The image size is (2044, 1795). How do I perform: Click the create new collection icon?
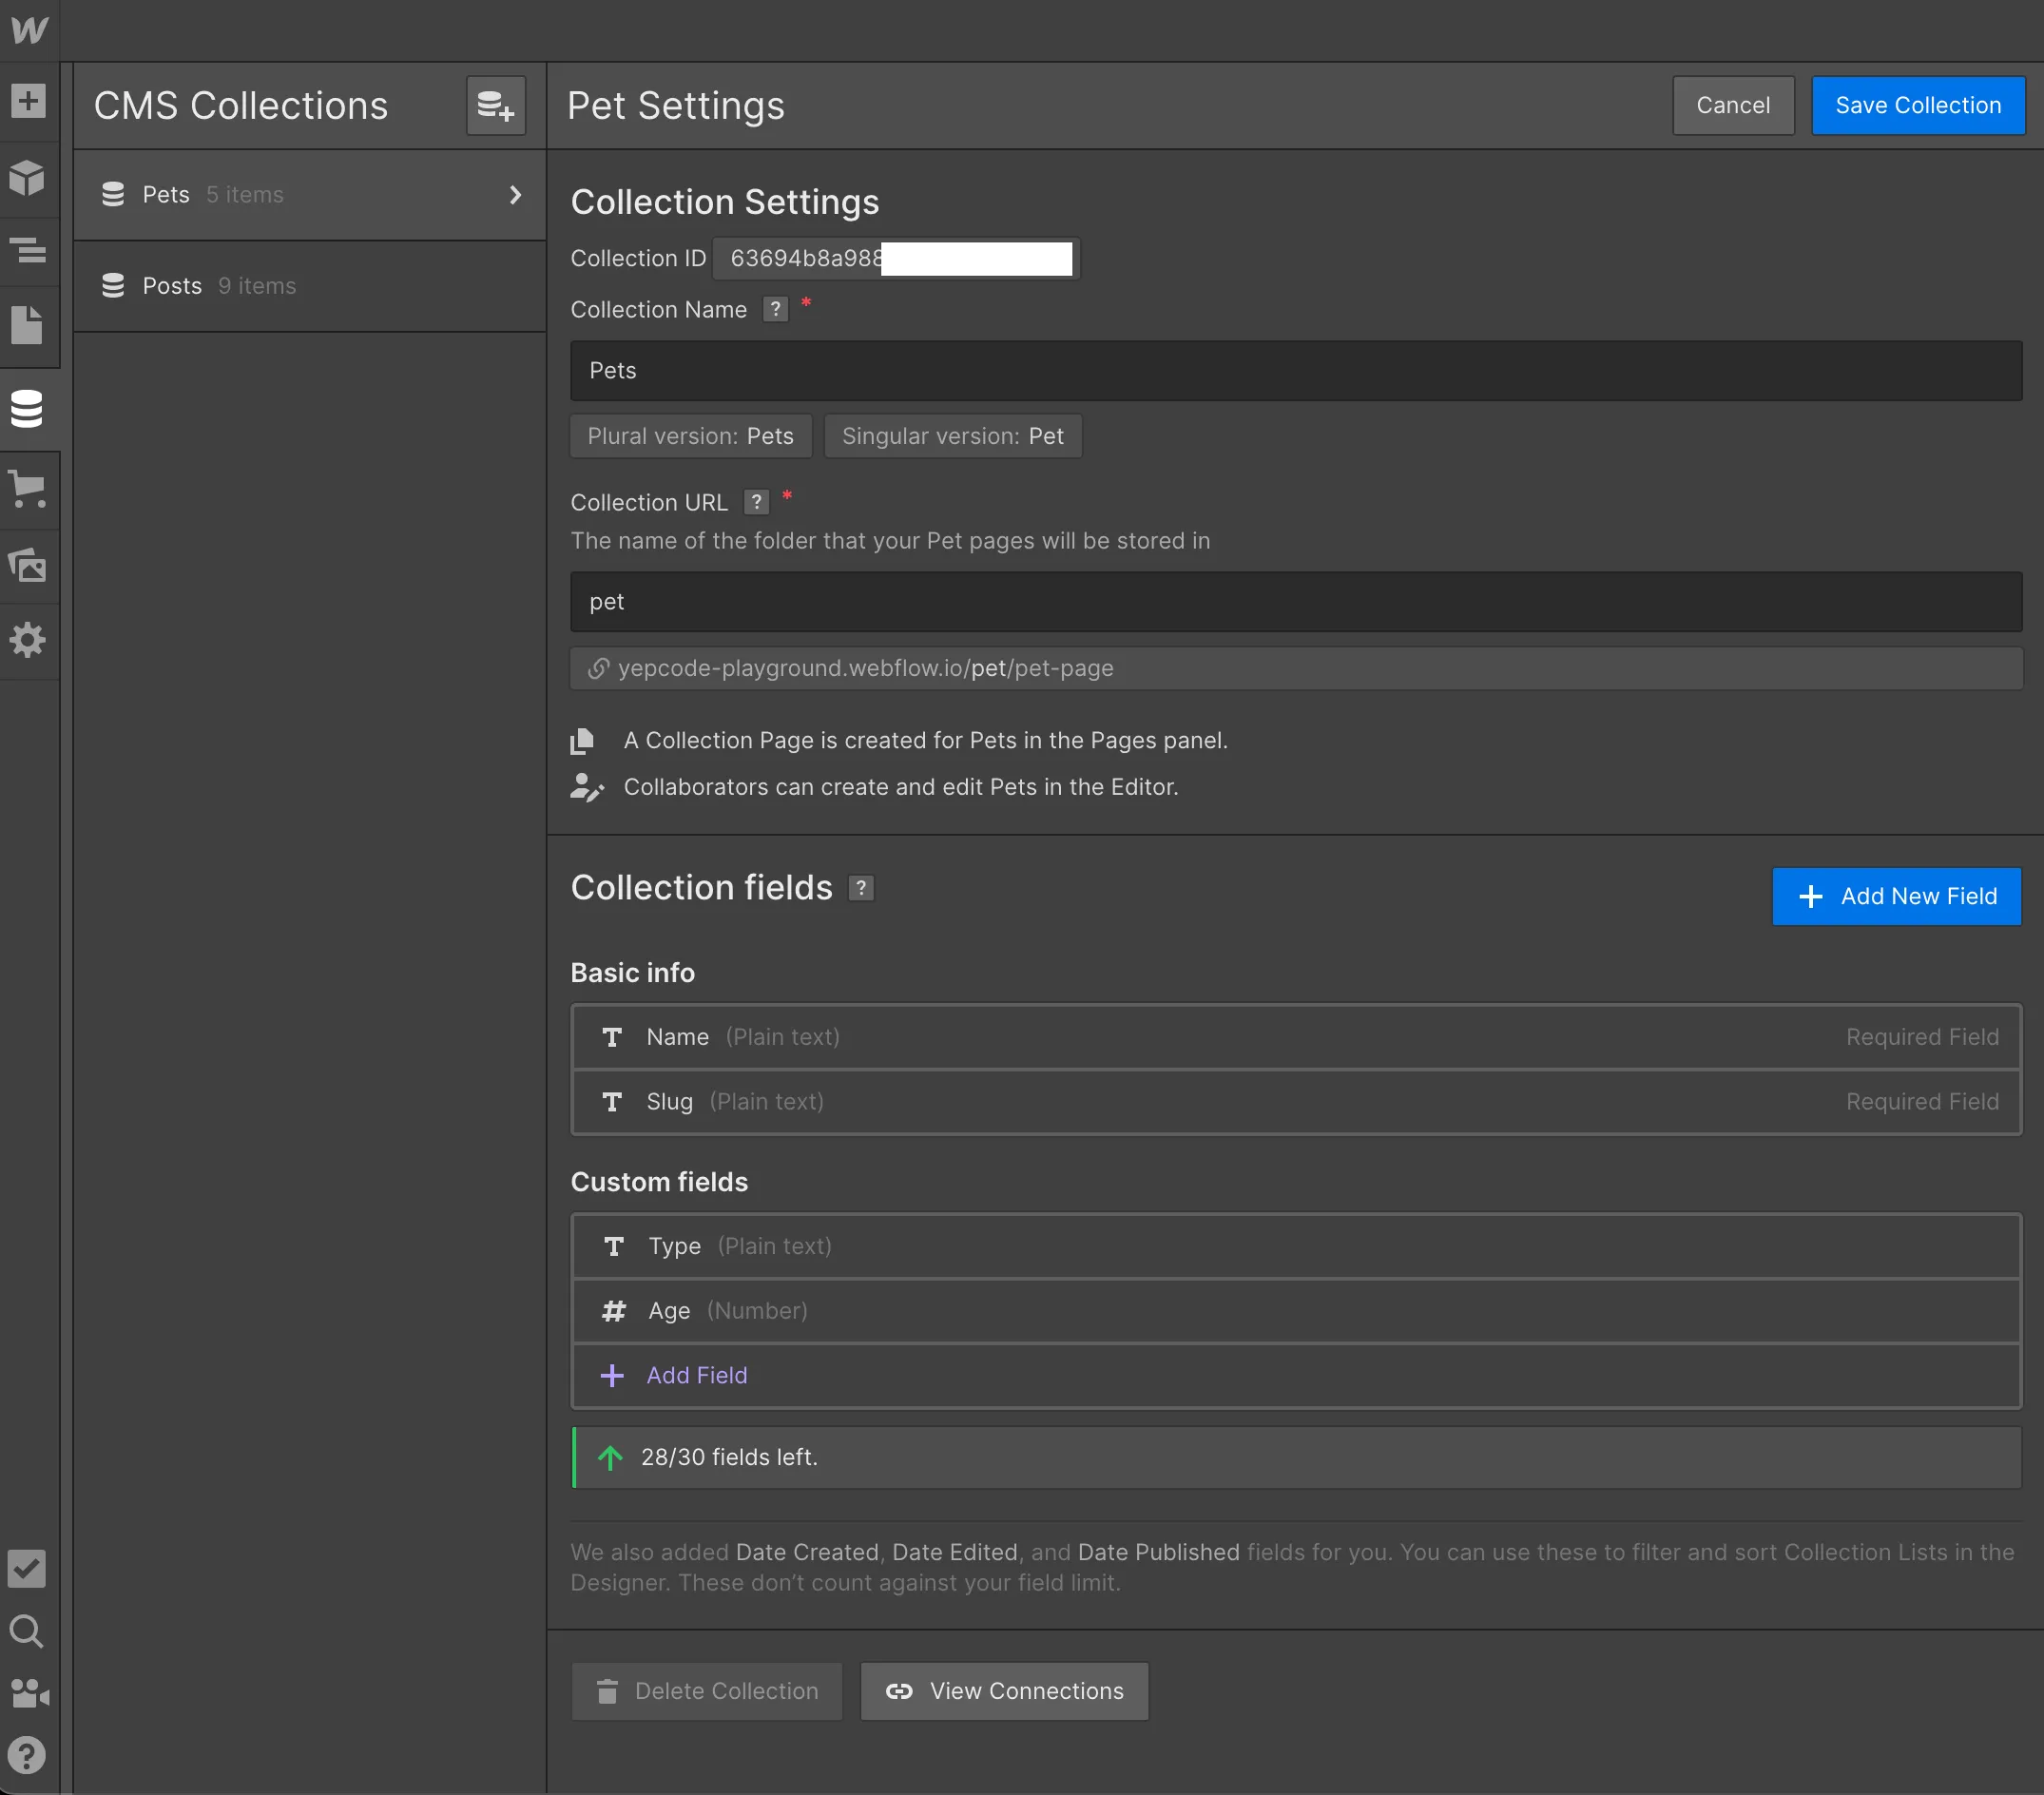pos(495,105)
